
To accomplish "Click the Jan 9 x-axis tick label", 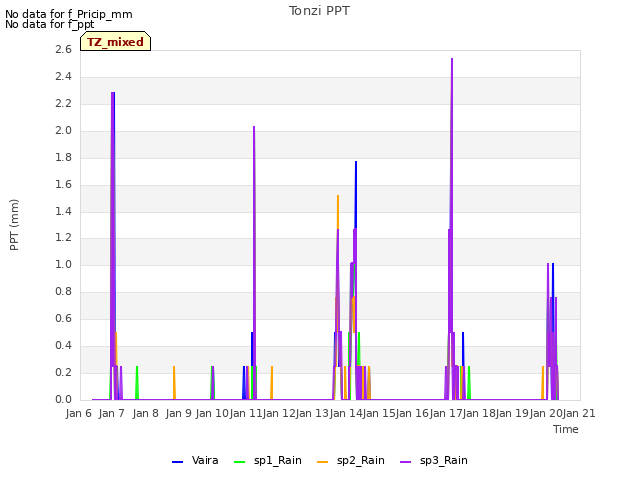I will click(178, 413).
